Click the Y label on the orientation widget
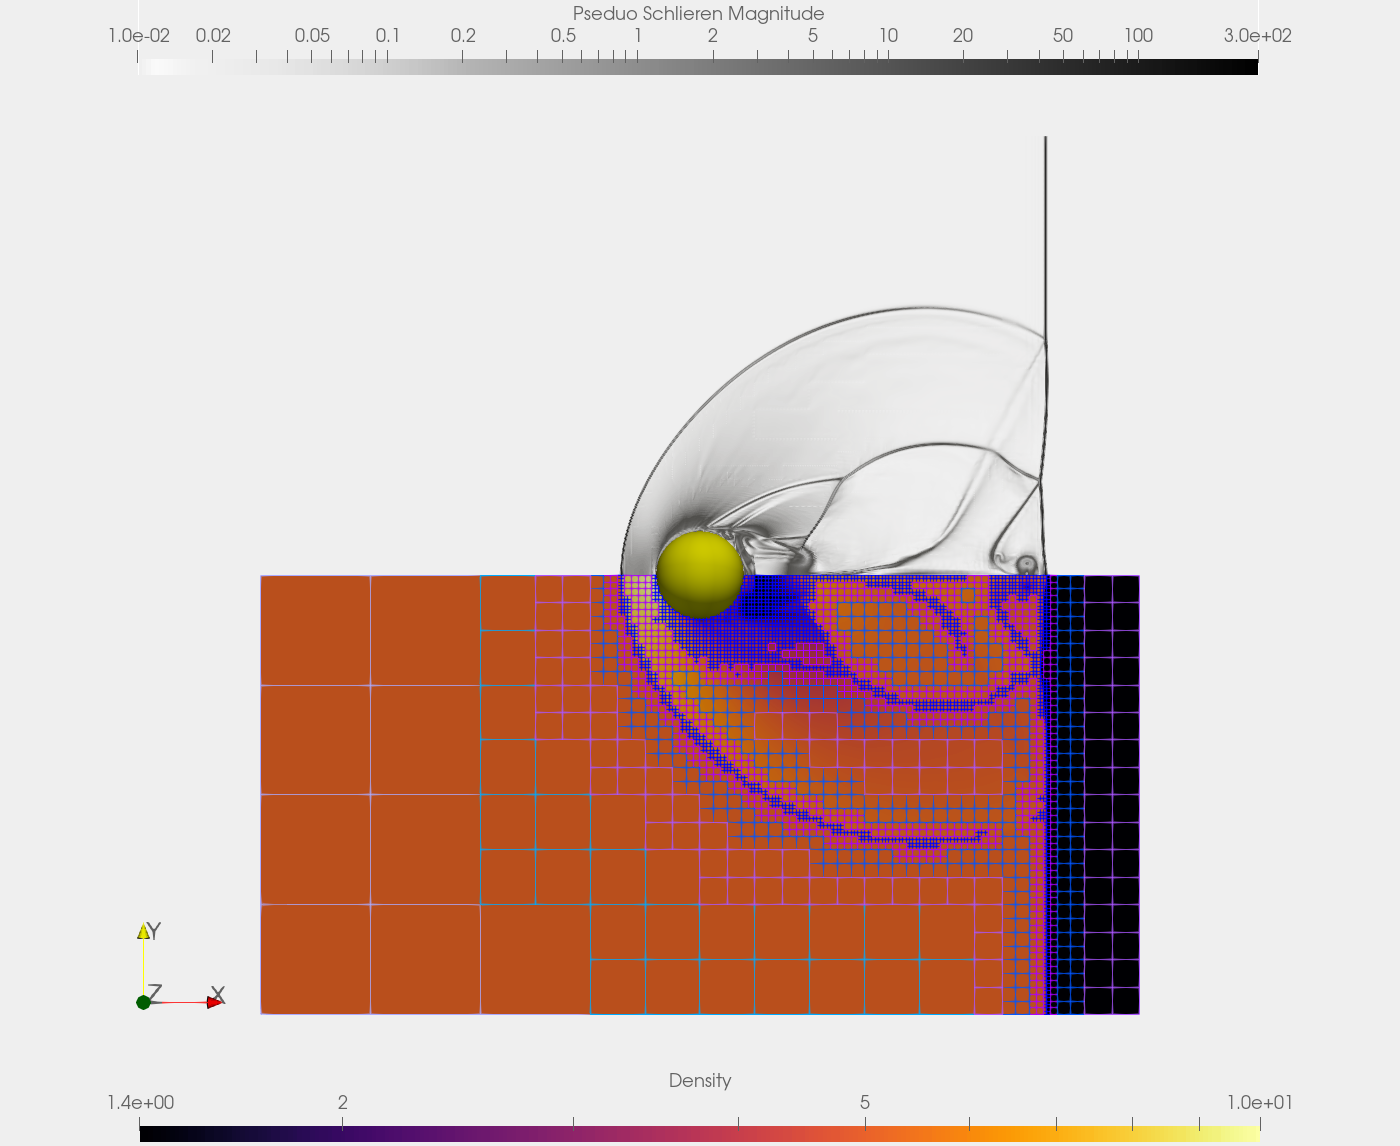This screenshot has height=1146, width=1400. [152, 928]
